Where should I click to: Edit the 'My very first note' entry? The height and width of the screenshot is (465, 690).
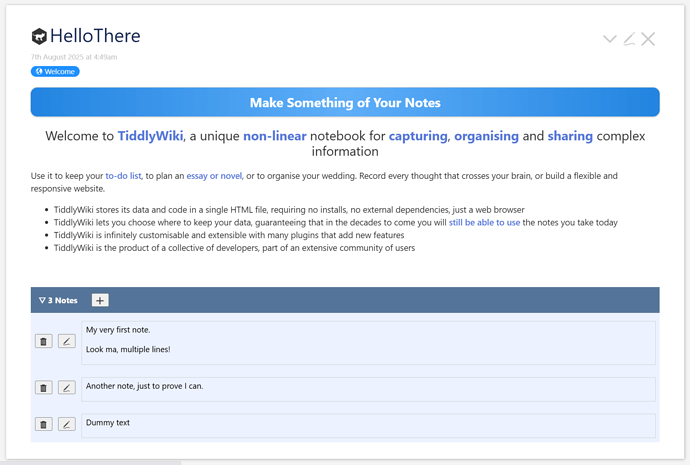click(x=66, y=342)
